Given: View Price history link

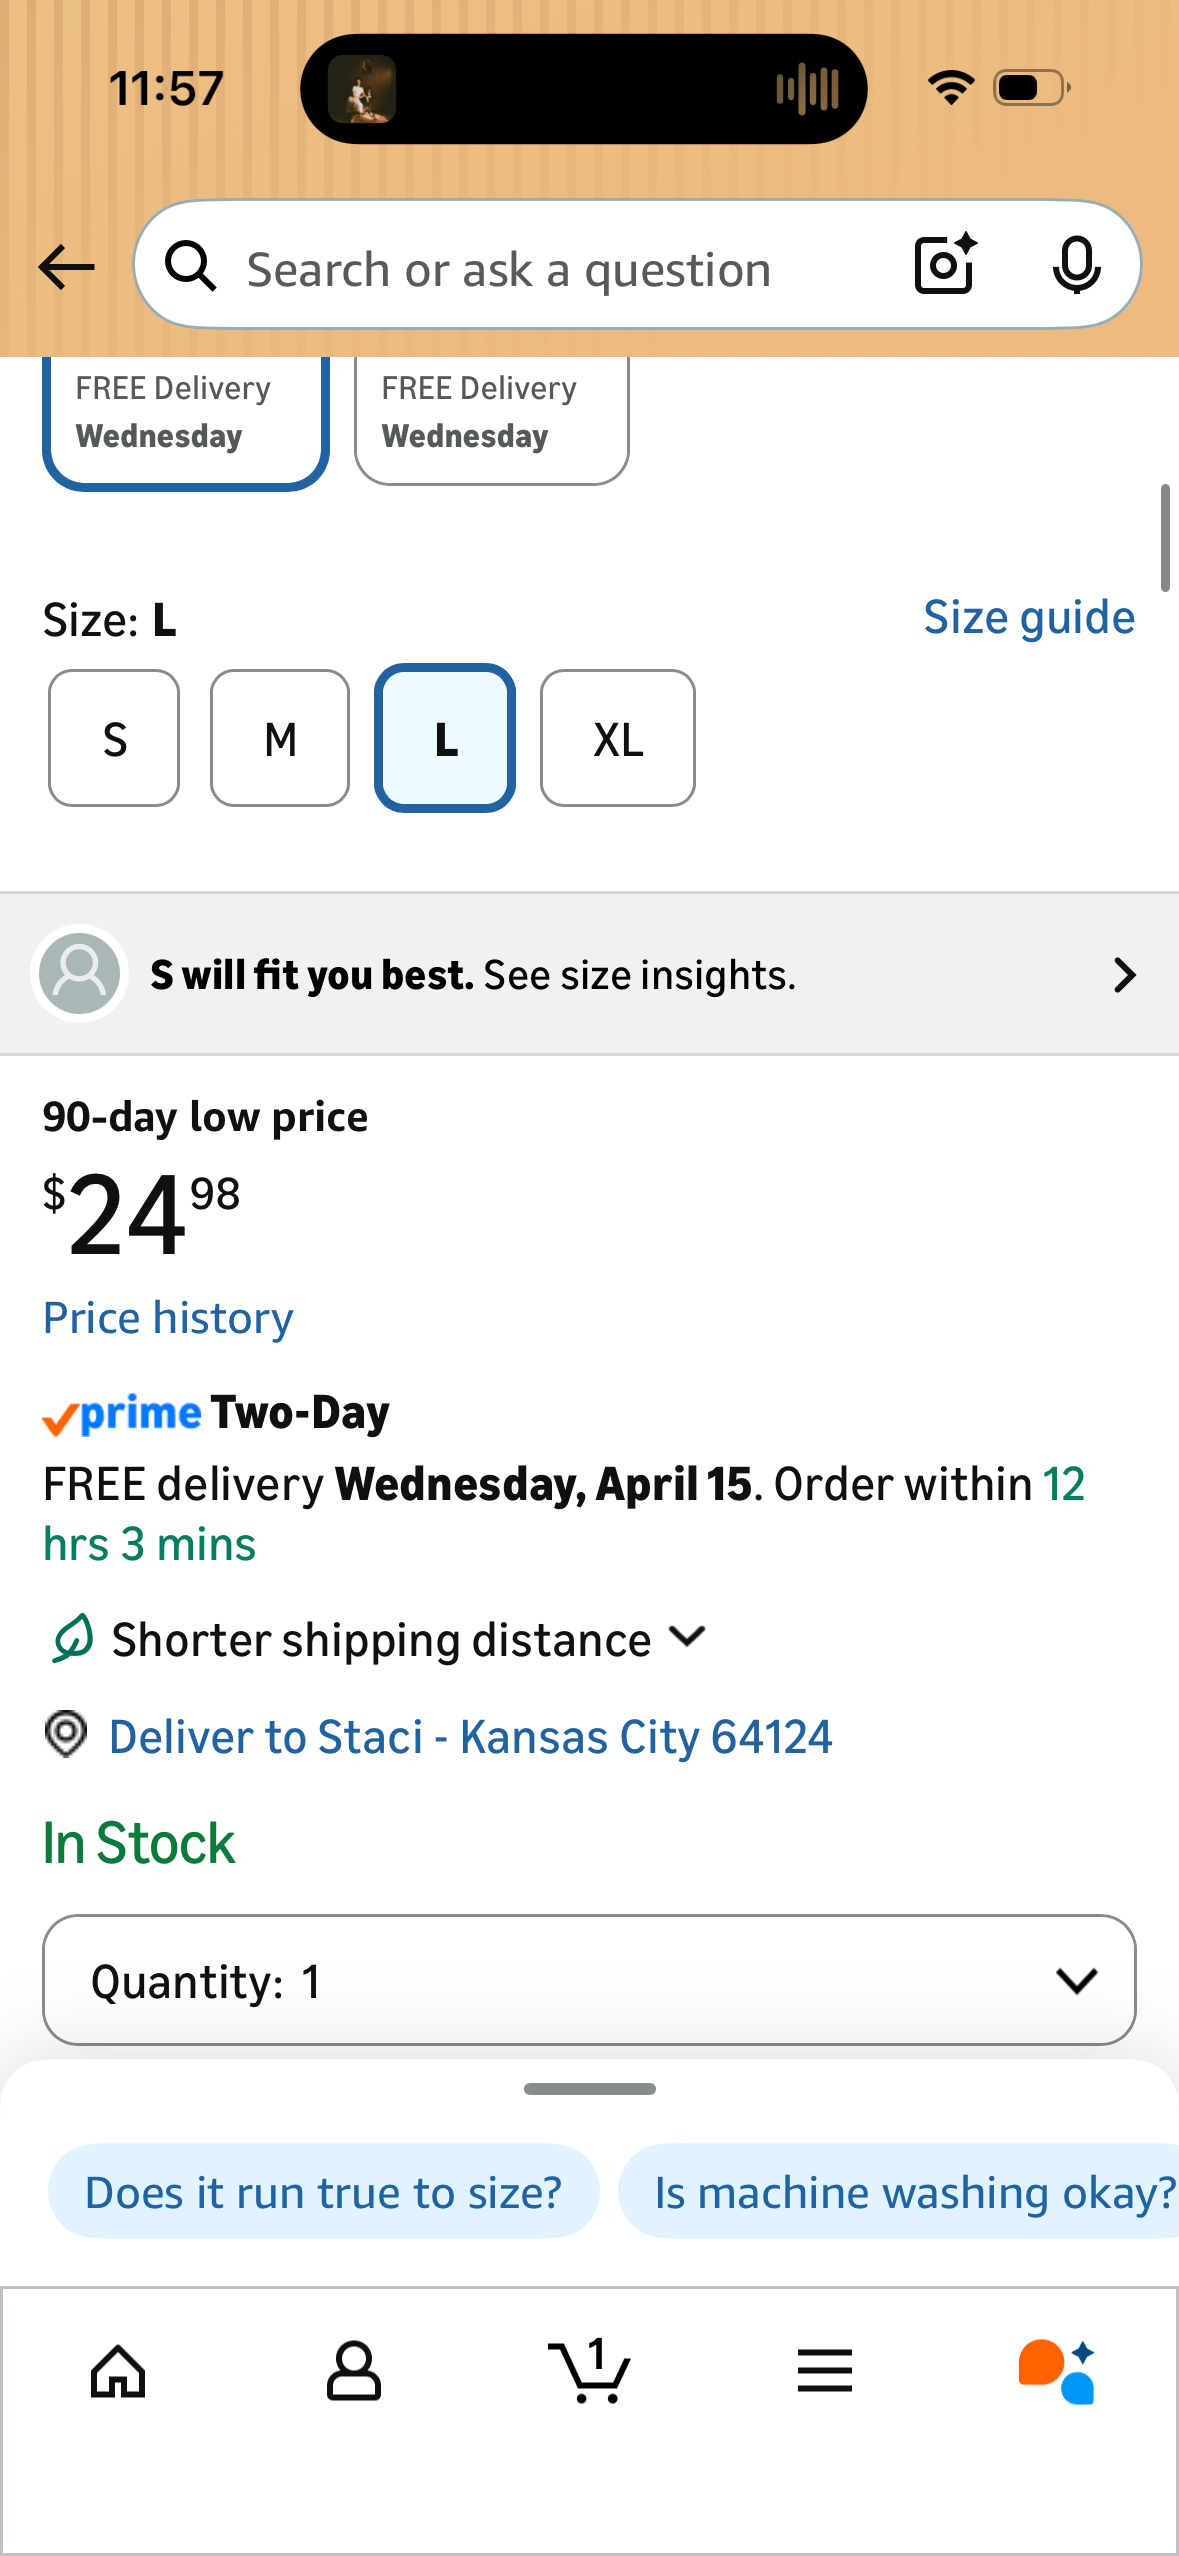Looking at the screenshot, I should [x=168, y=1318].
